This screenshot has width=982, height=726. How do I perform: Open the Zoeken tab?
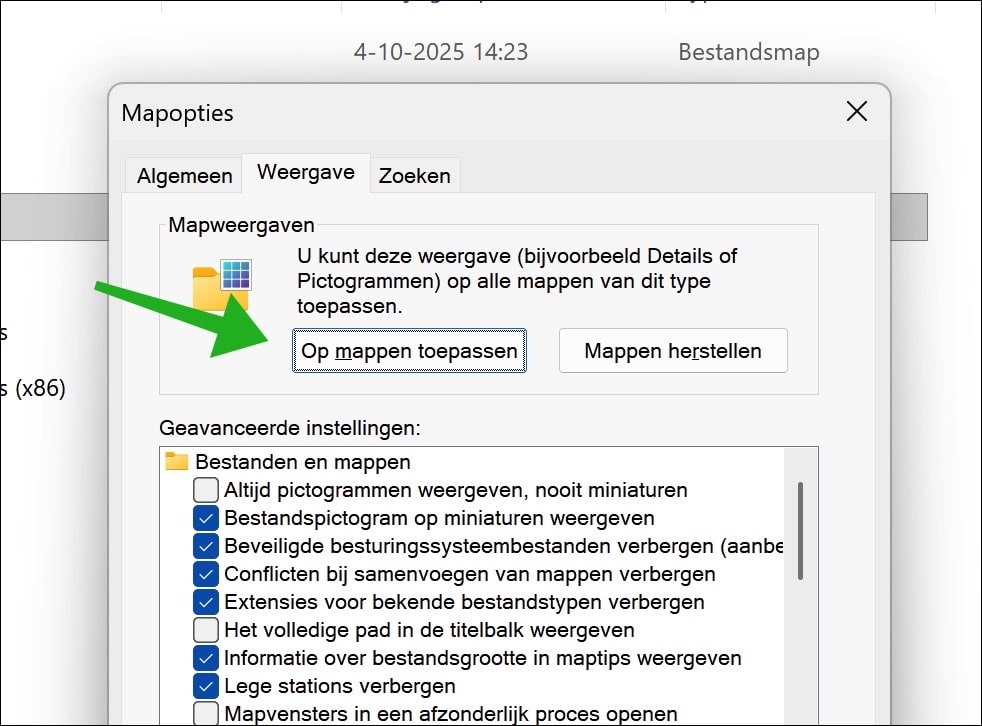click(414, 176)
